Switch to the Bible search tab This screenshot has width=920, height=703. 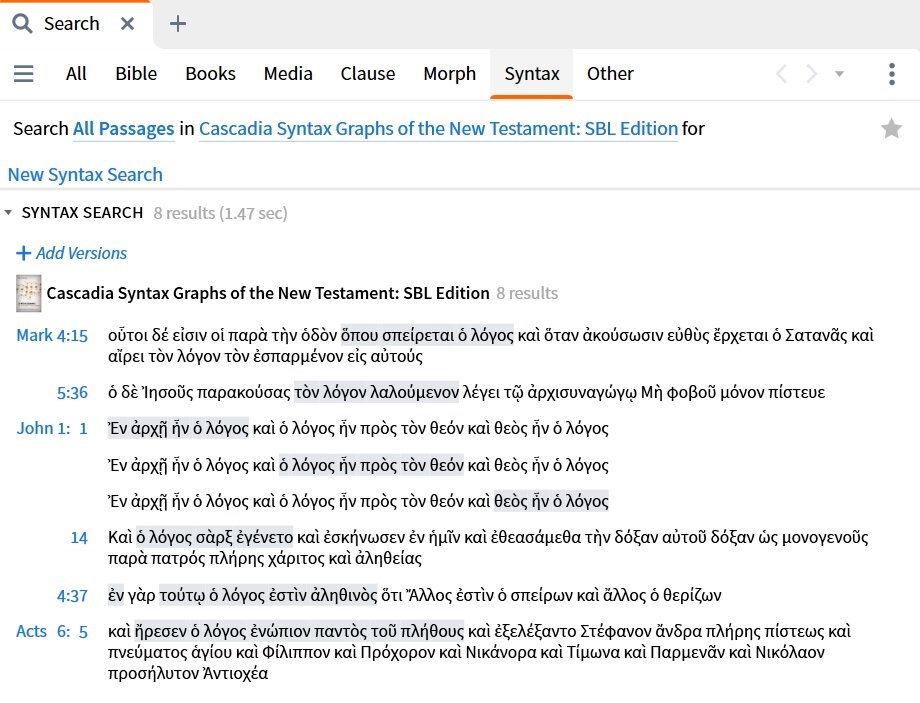point(136,73)
